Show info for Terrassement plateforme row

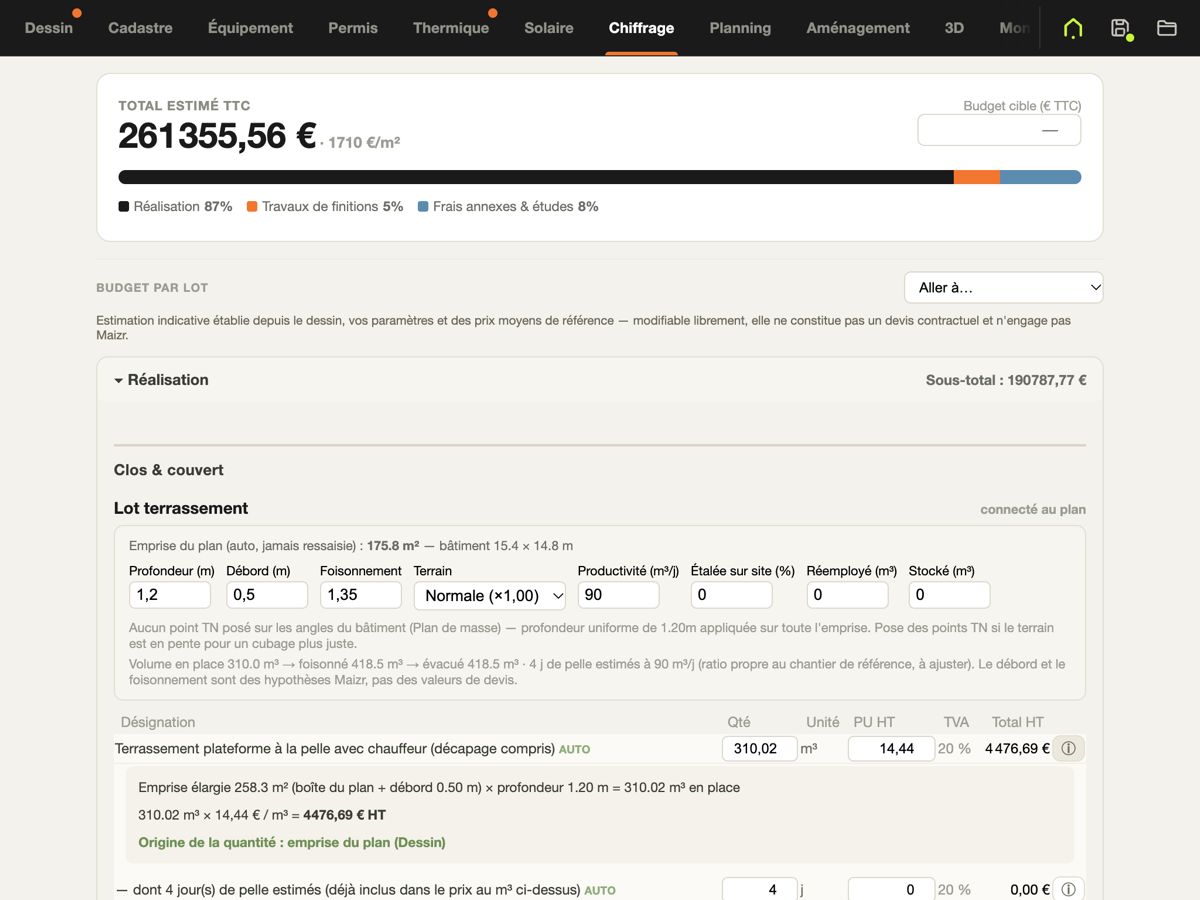click(x=1068, y=748)
